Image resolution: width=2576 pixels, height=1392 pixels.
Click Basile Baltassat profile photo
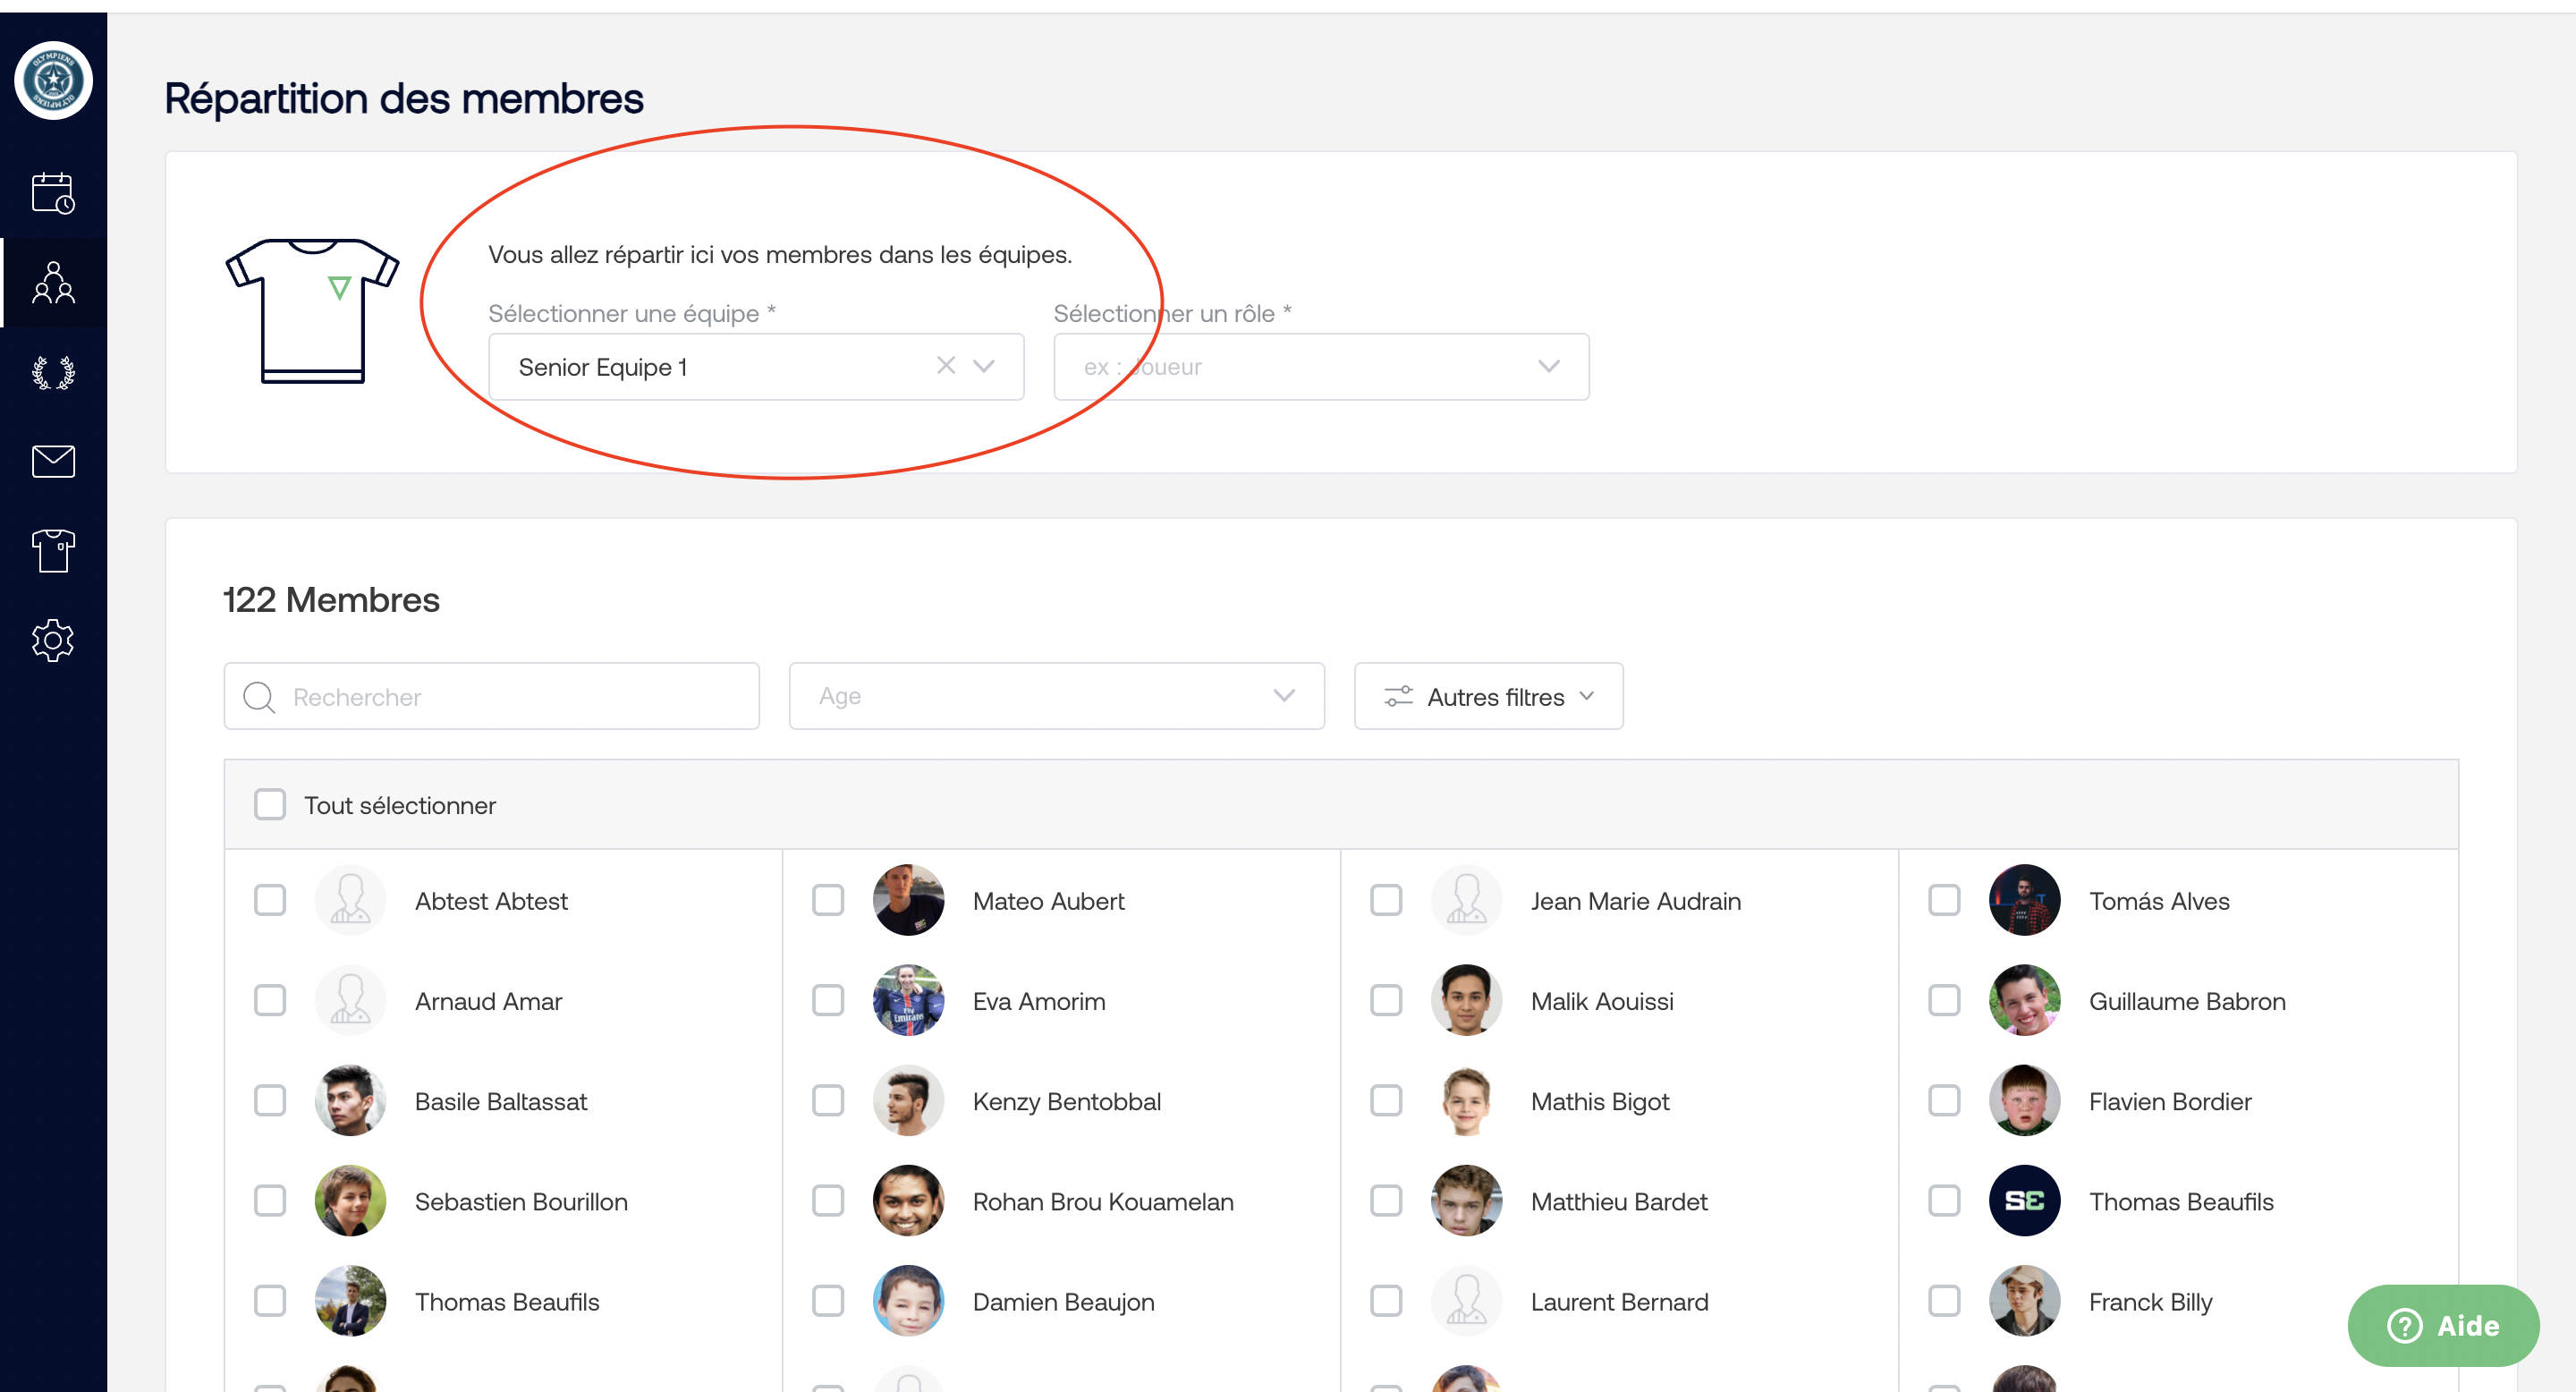tap(351, 1100)
